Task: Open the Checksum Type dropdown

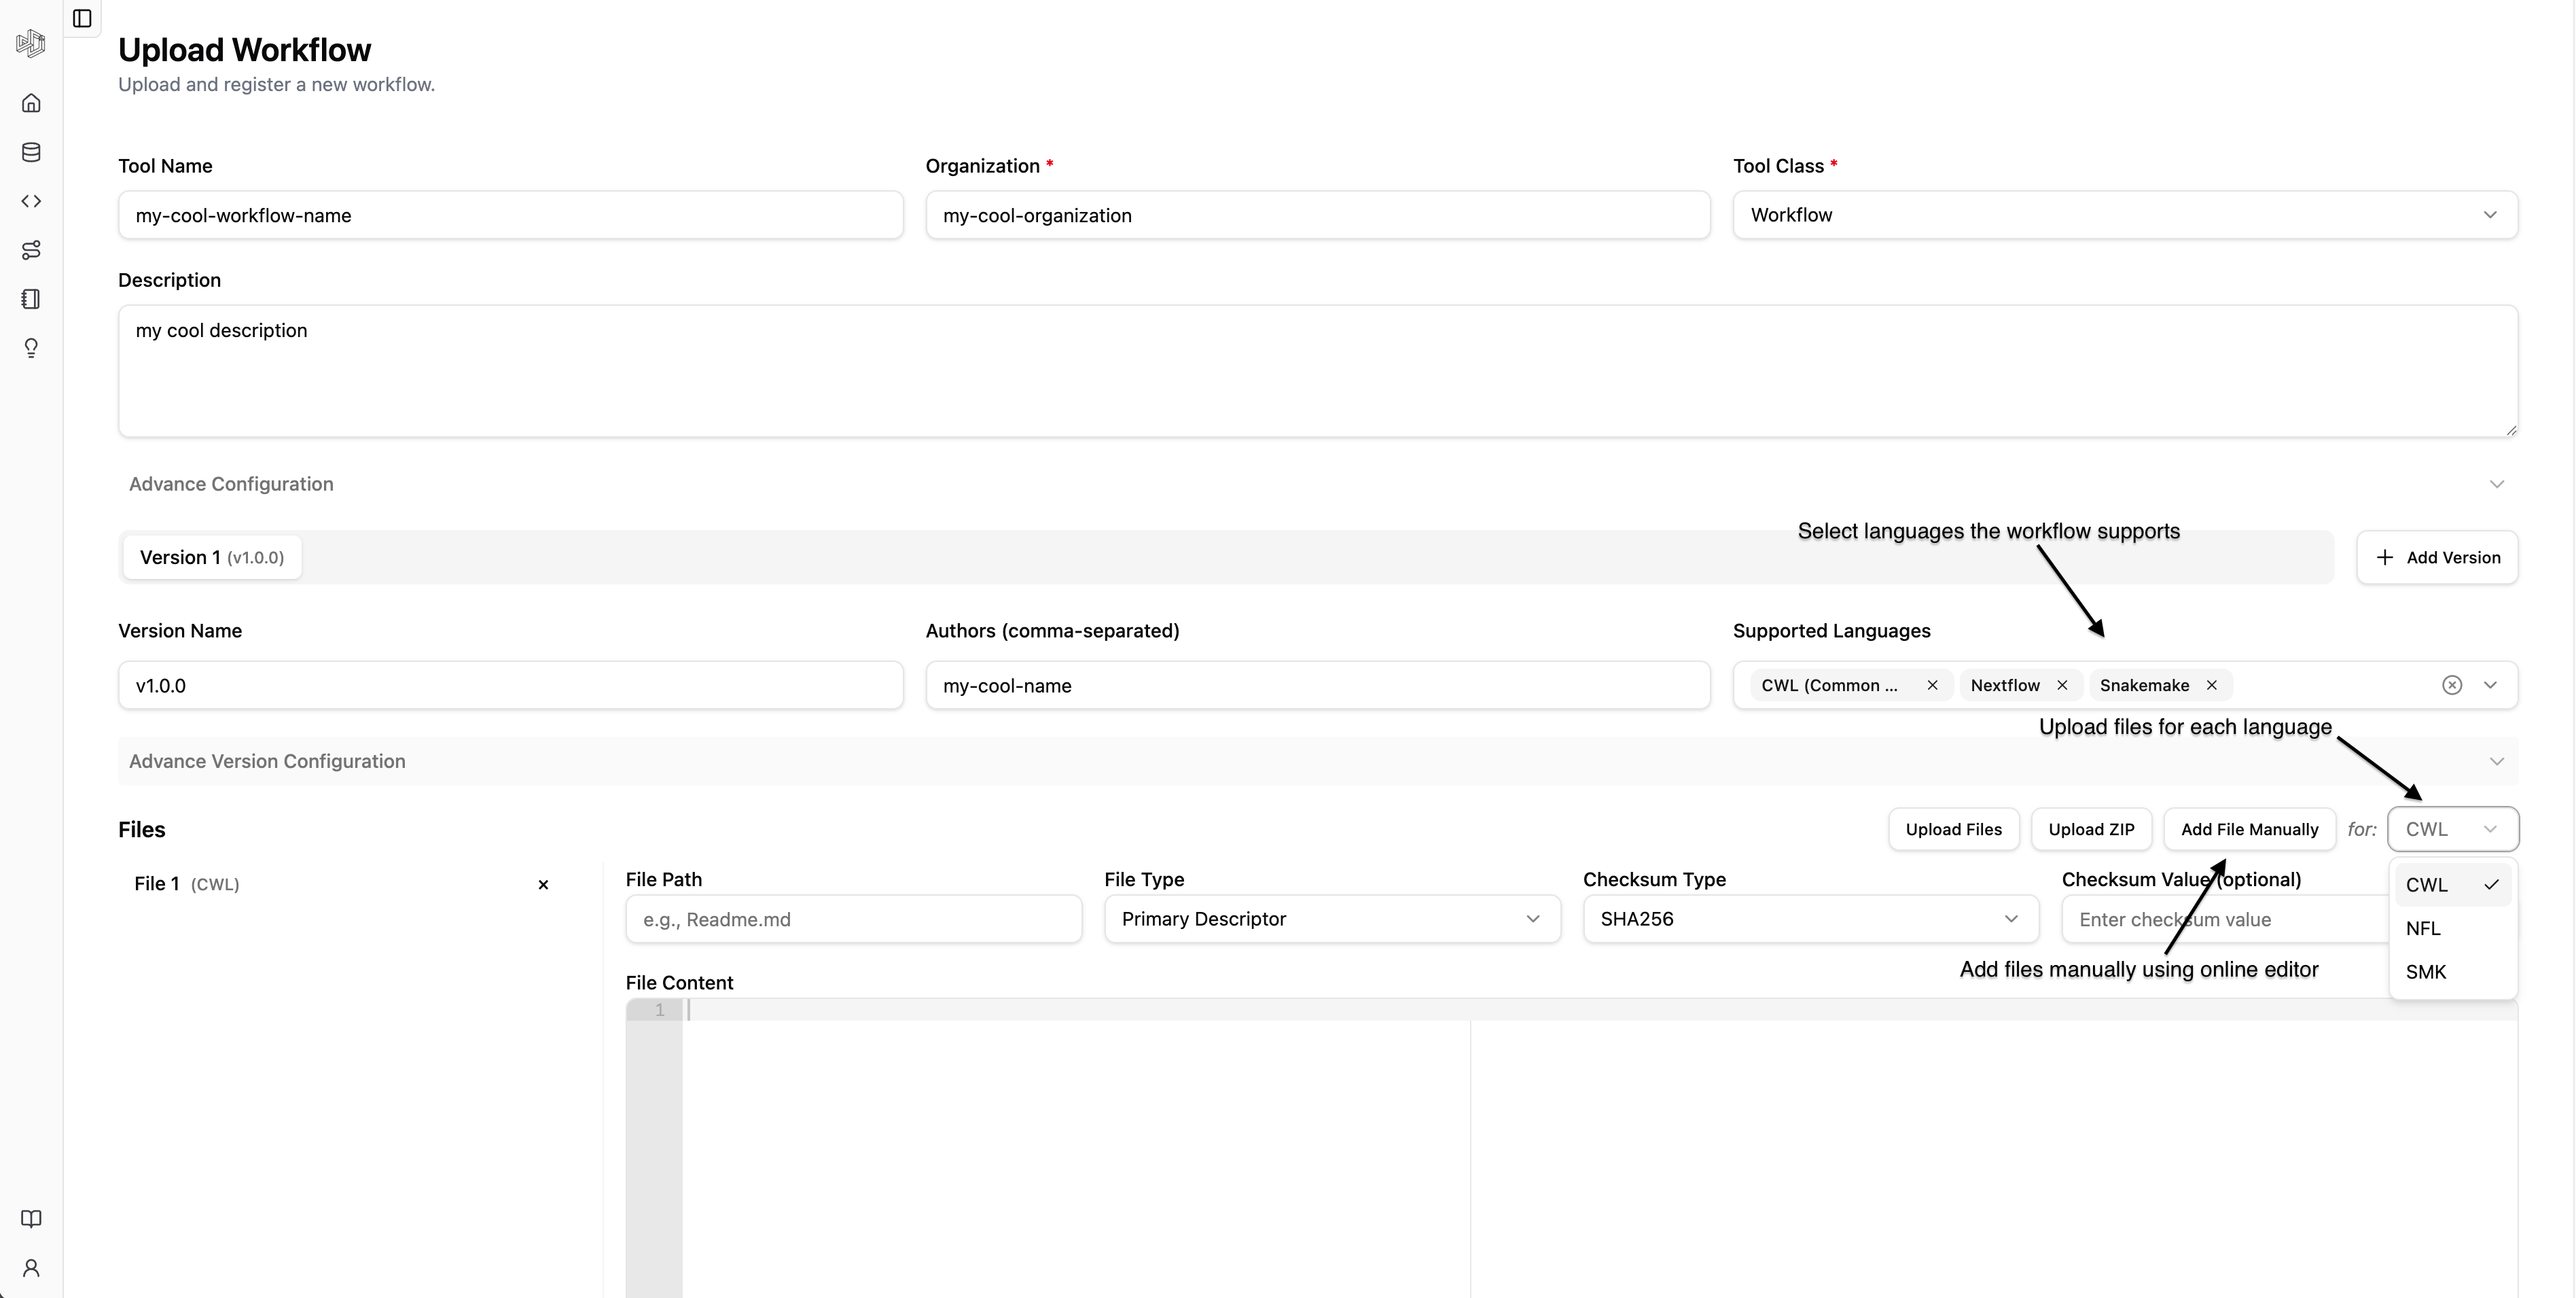Action: (1810, 919)
